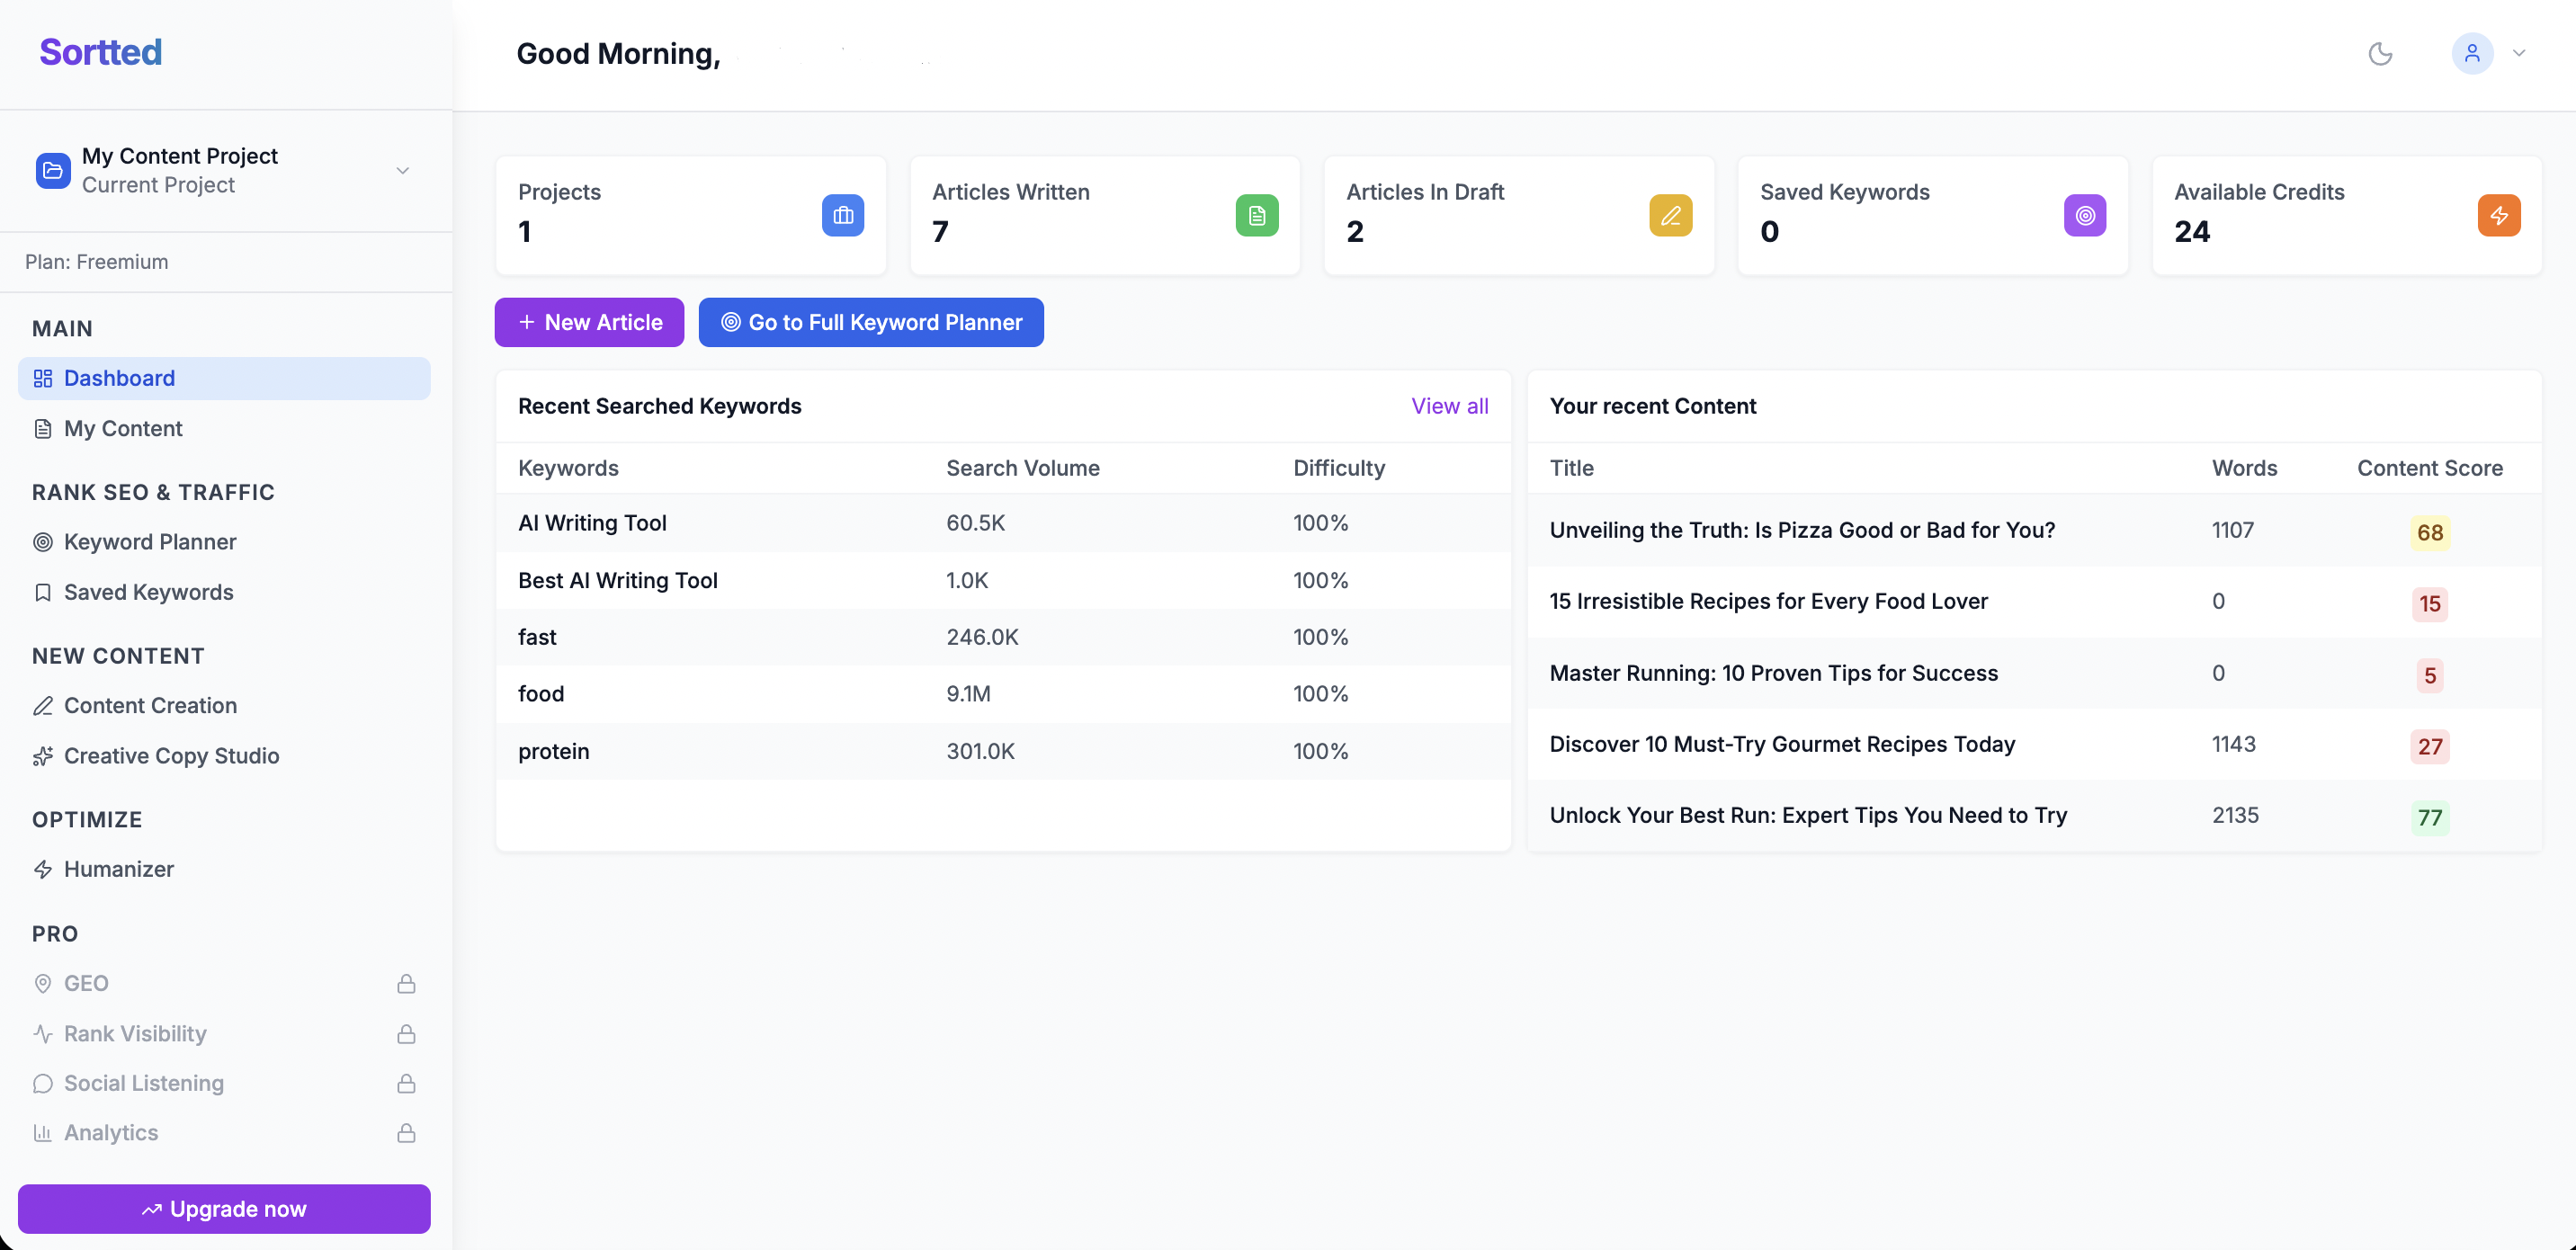Click the Available Credits lightning icon
Viewport: 2576px width, 1250px height.
(2499, 215)
